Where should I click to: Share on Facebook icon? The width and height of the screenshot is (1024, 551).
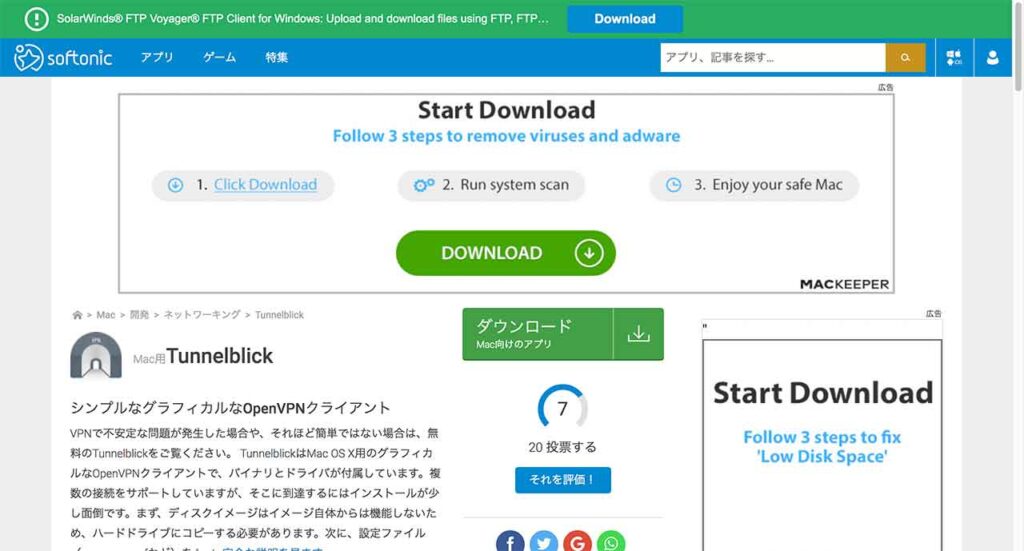(510, 541)
